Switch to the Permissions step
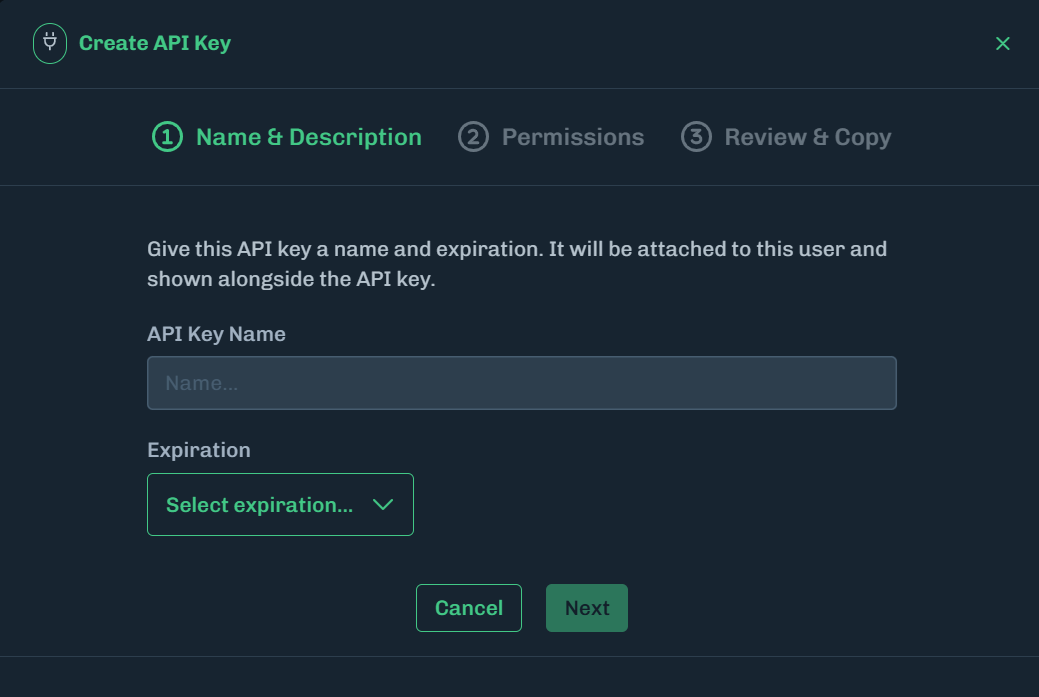 coord(574,137)
